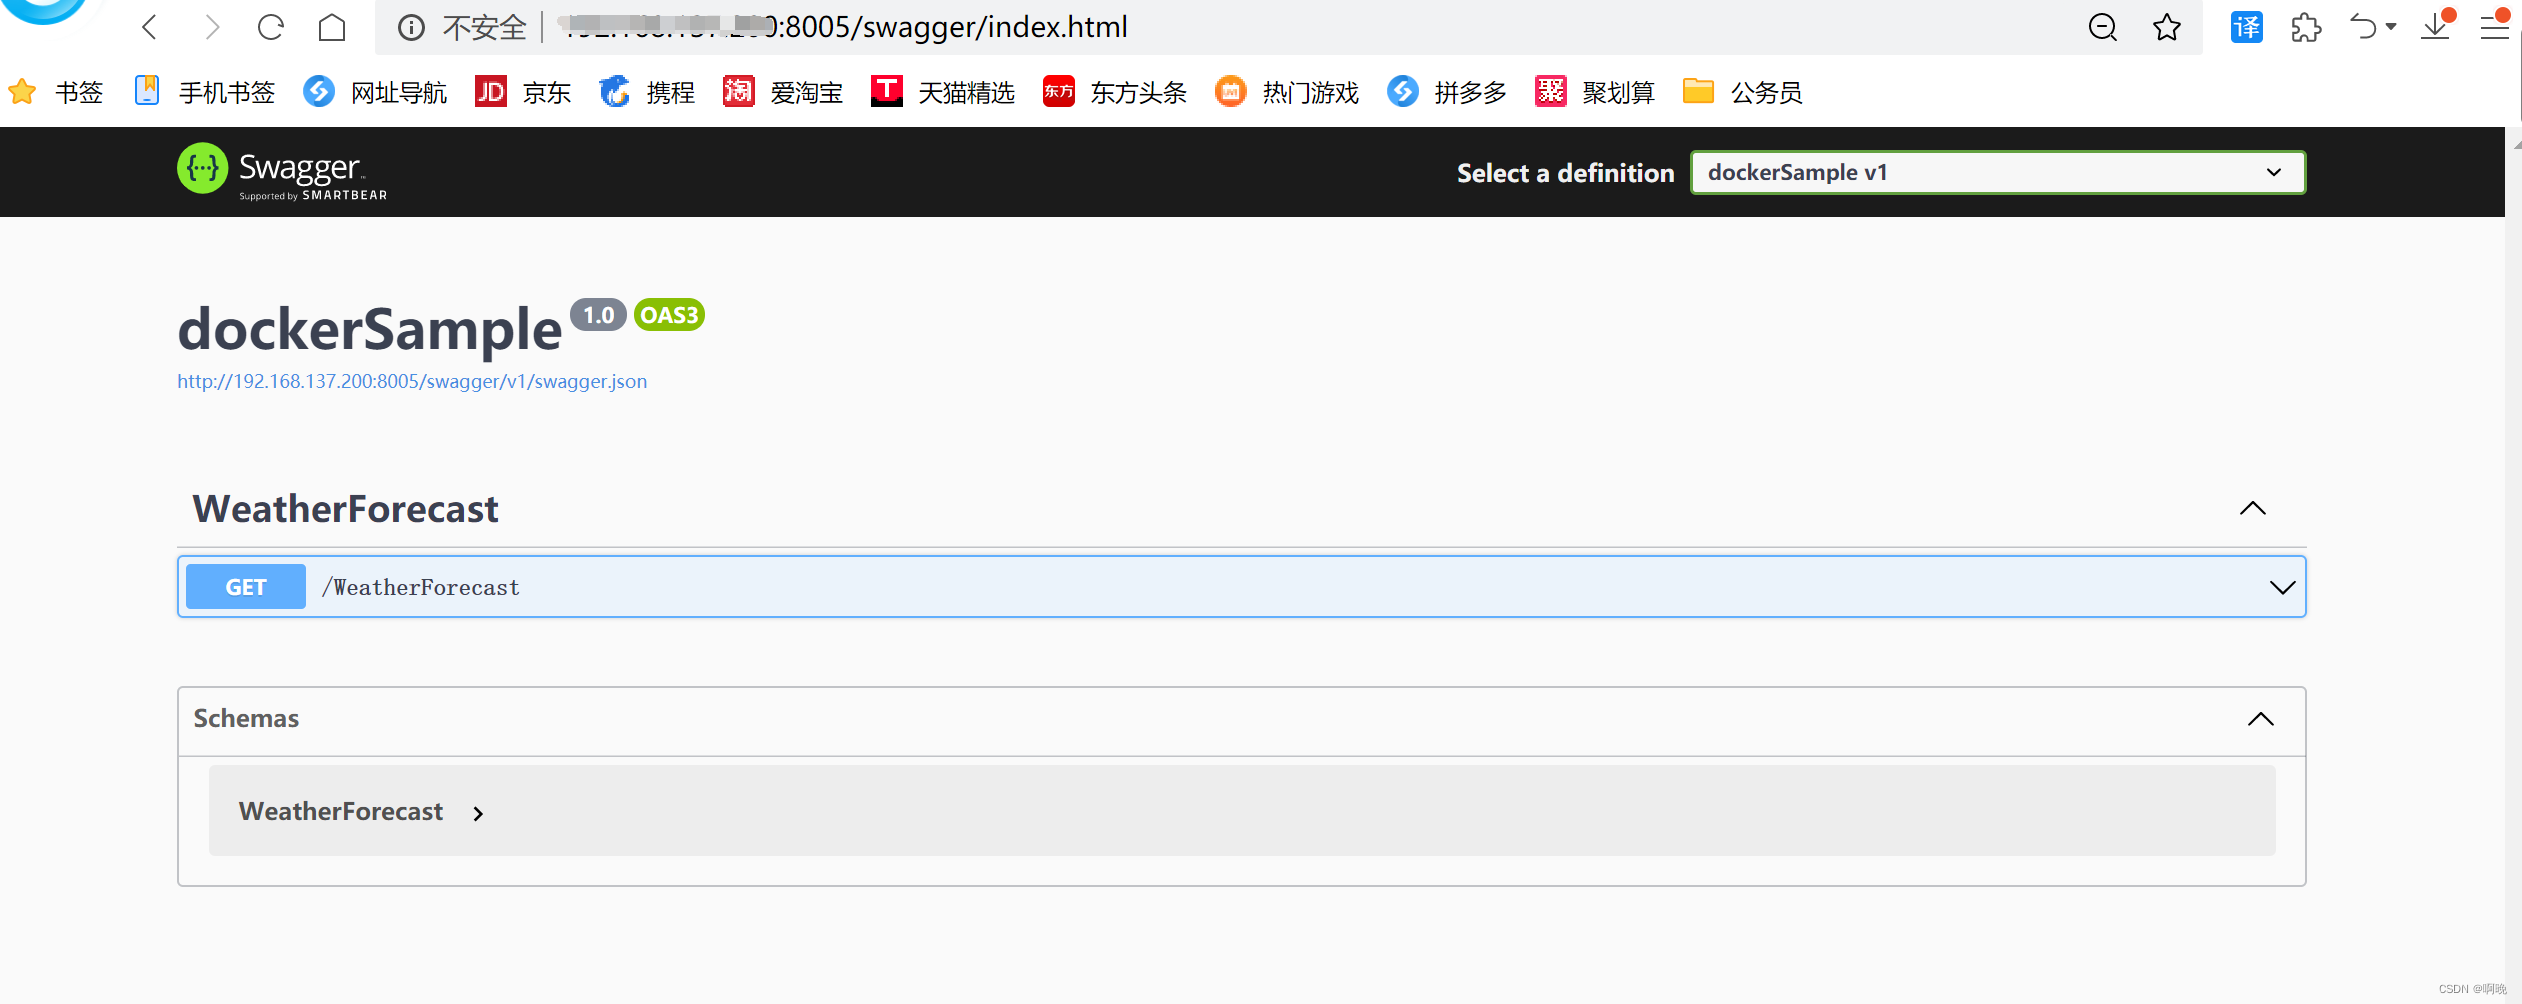Click the downloads icon in the toolbar
Viewport: 2522px width, 1004px height.
[x=2435, y=27]
